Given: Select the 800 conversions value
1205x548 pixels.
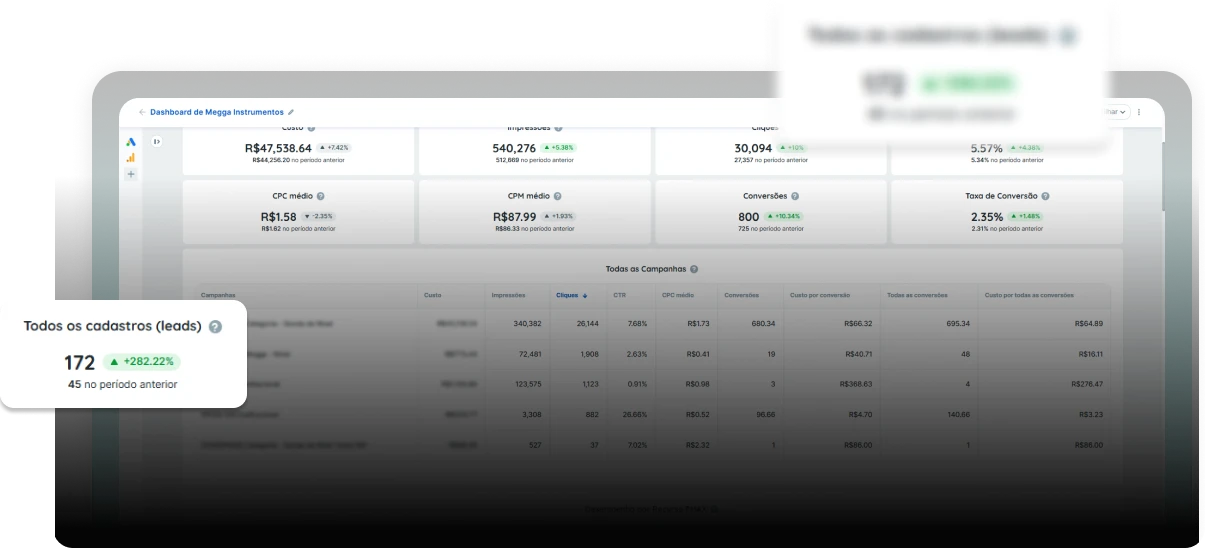Looking at the screenshot, I should [749, 217].
